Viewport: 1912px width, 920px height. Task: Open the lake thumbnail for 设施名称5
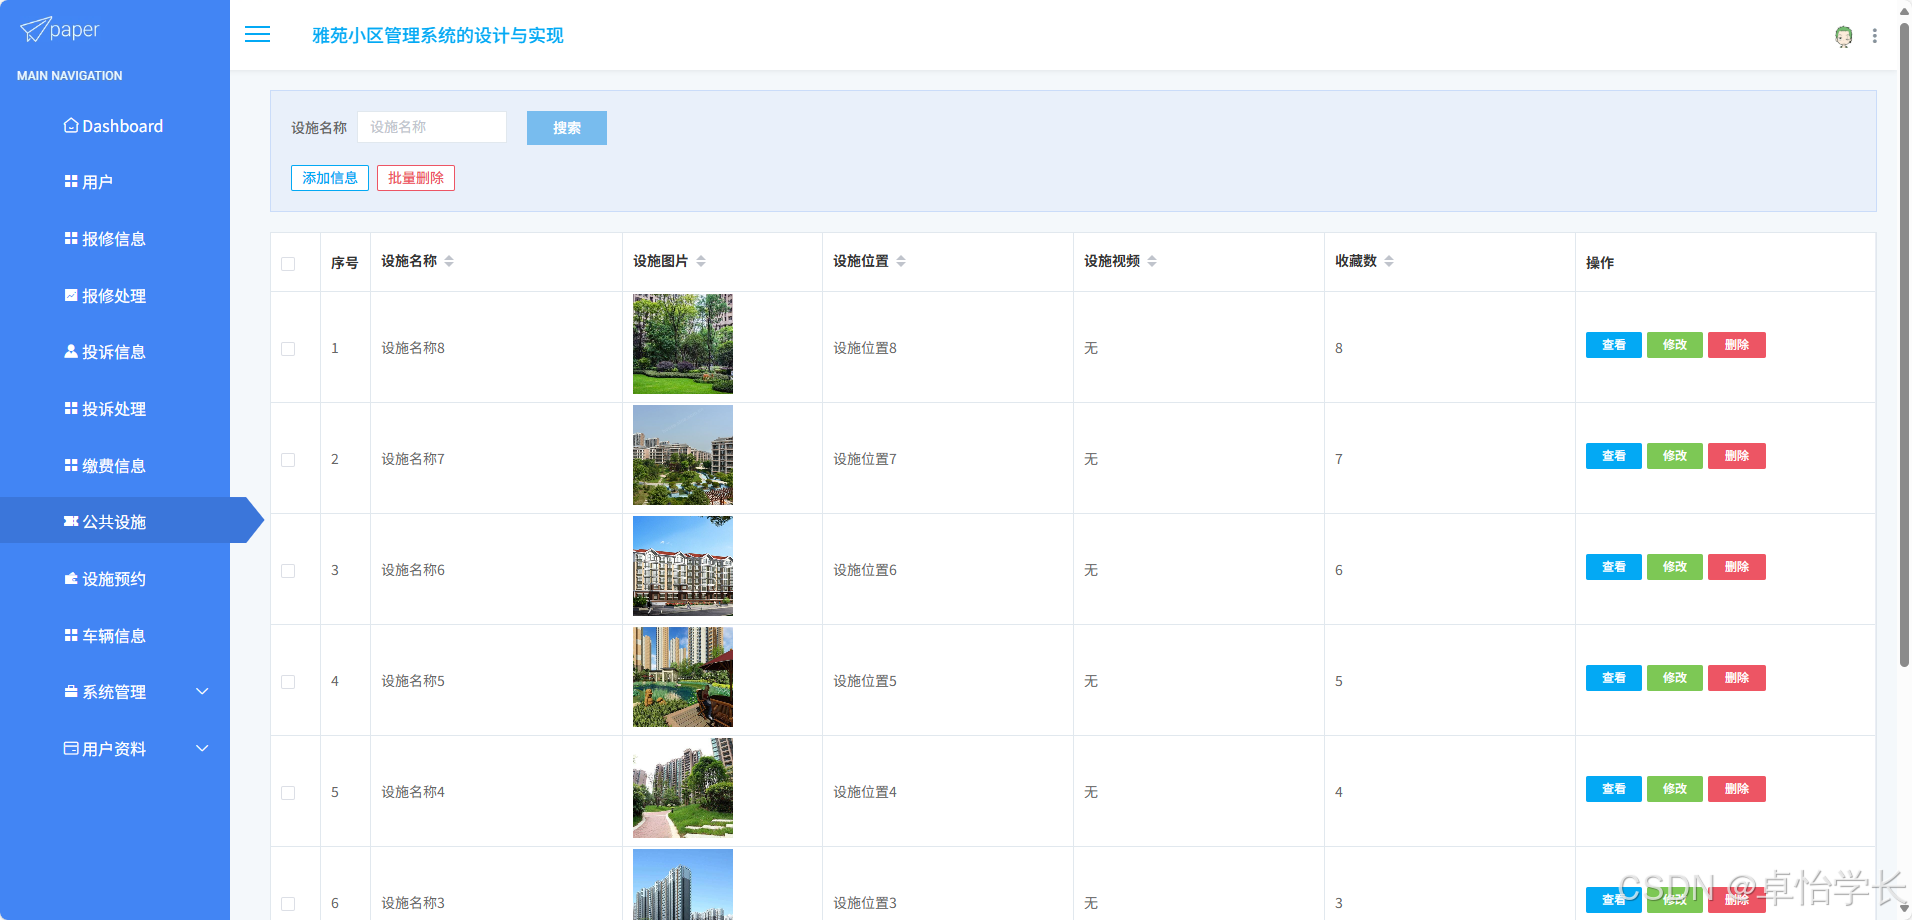[x=683, y=677]
